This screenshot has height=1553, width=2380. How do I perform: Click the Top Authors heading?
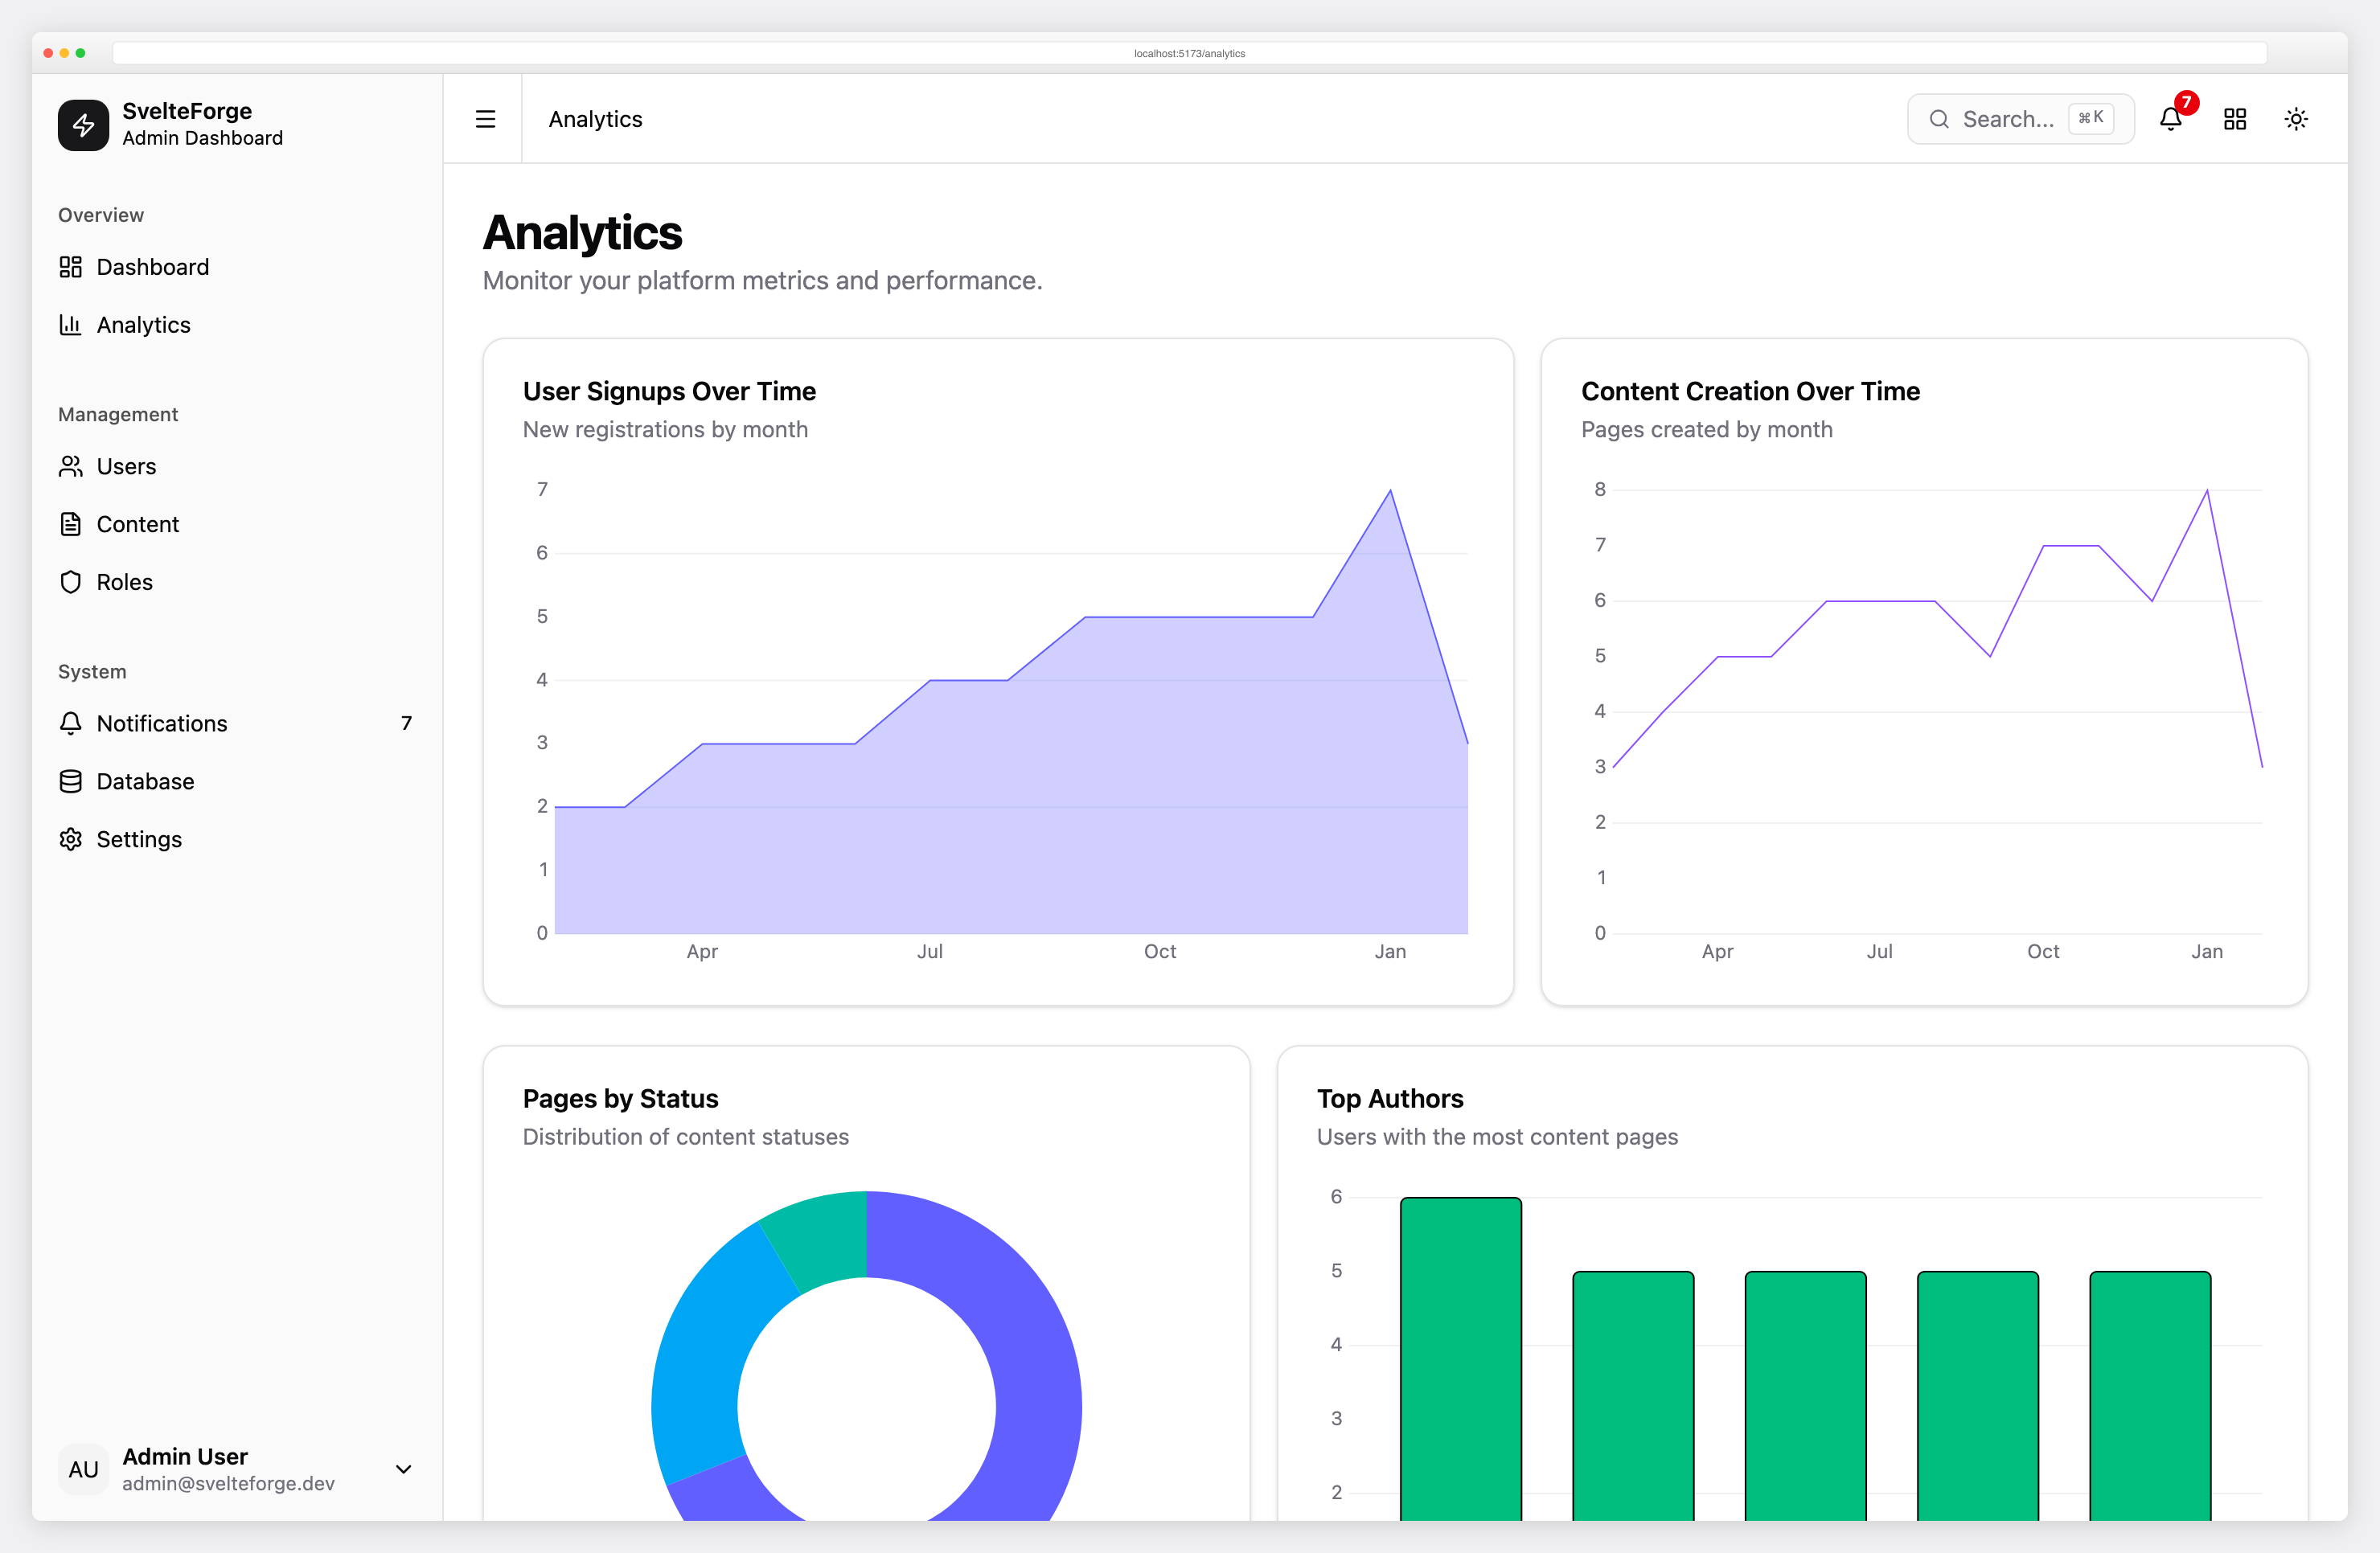1390,1098
